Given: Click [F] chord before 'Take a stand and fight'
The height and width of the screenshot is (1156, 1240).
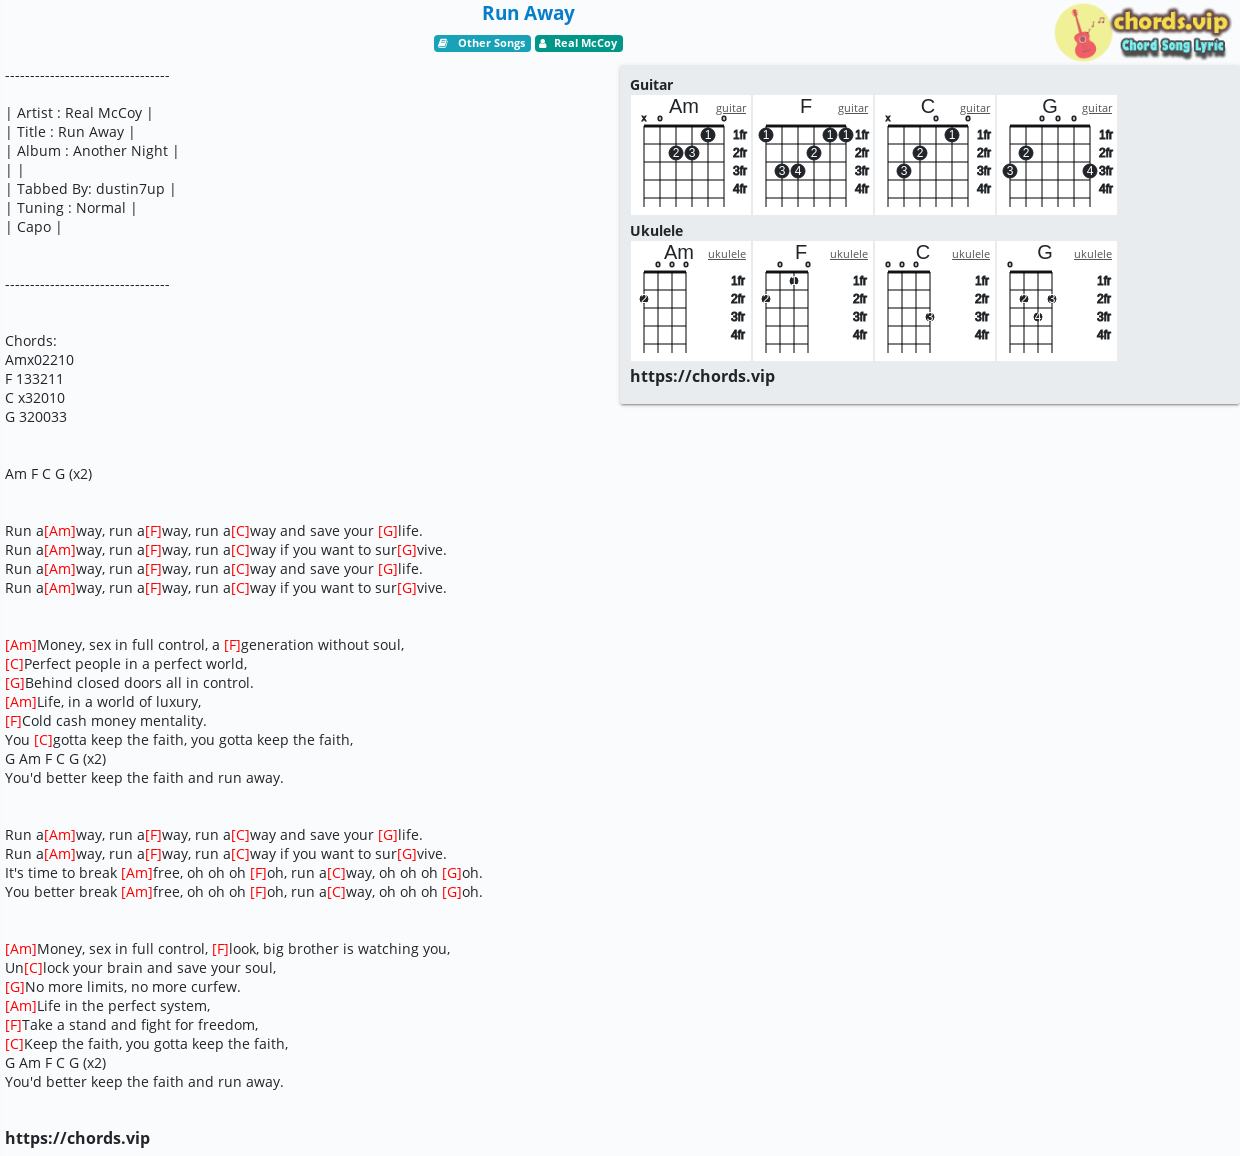Looking at the screenshot, I should (13, 1025).
